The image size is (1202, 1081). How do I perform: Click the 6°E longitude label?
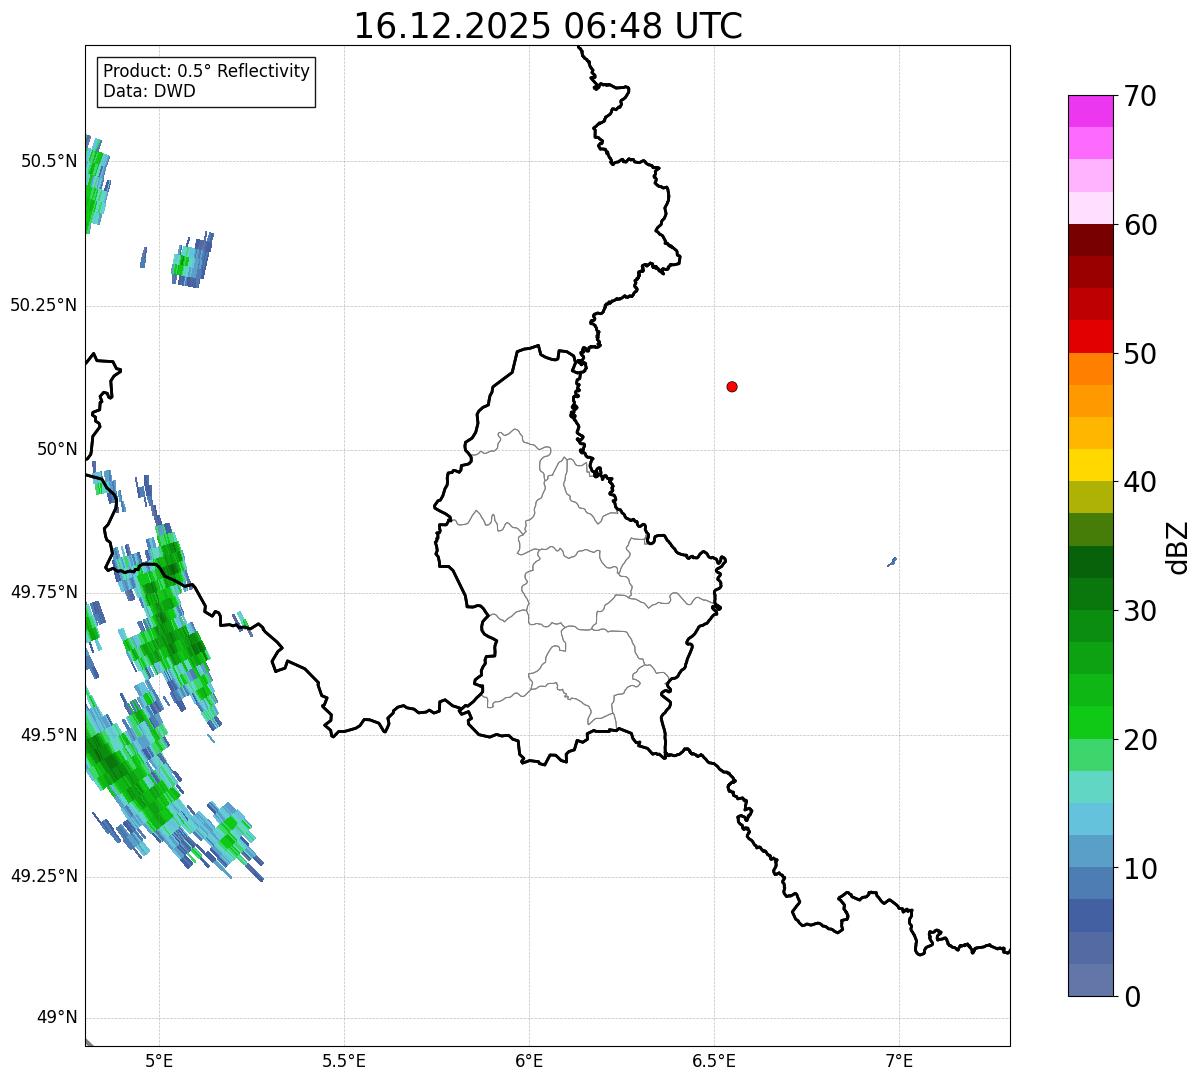coord(529,1061)
